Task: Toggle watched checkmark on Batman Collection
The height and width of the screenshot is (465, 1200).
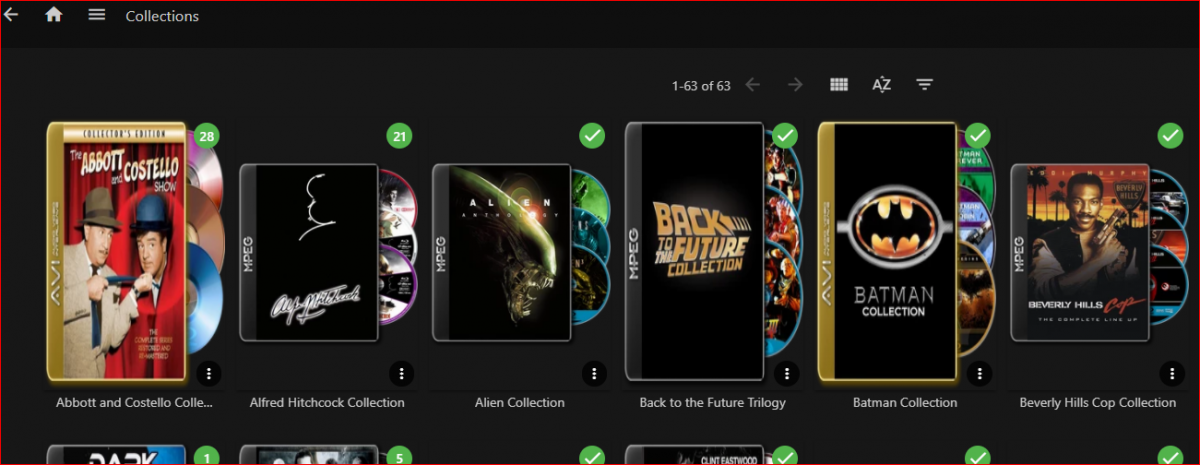Action: point(979,135)
